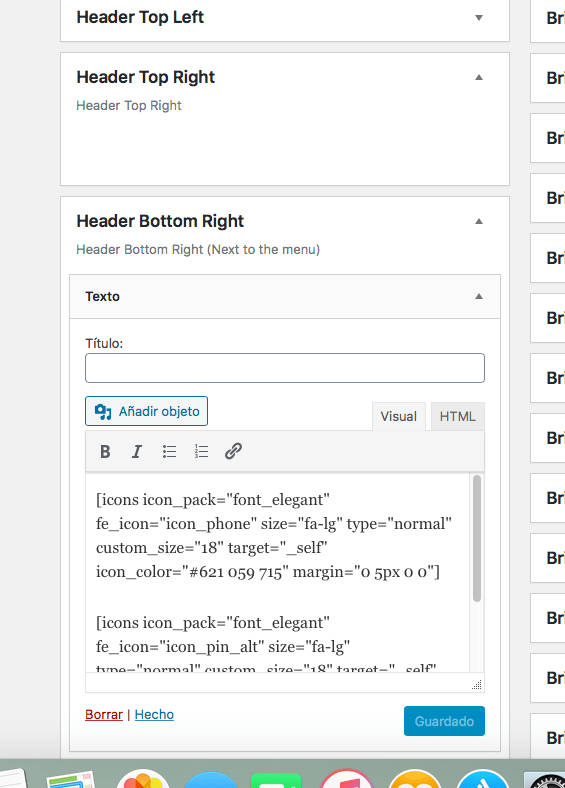Collapse the Header Bottom Right widget area
This screenshot has width=565, height=788.
pos(479,221)
